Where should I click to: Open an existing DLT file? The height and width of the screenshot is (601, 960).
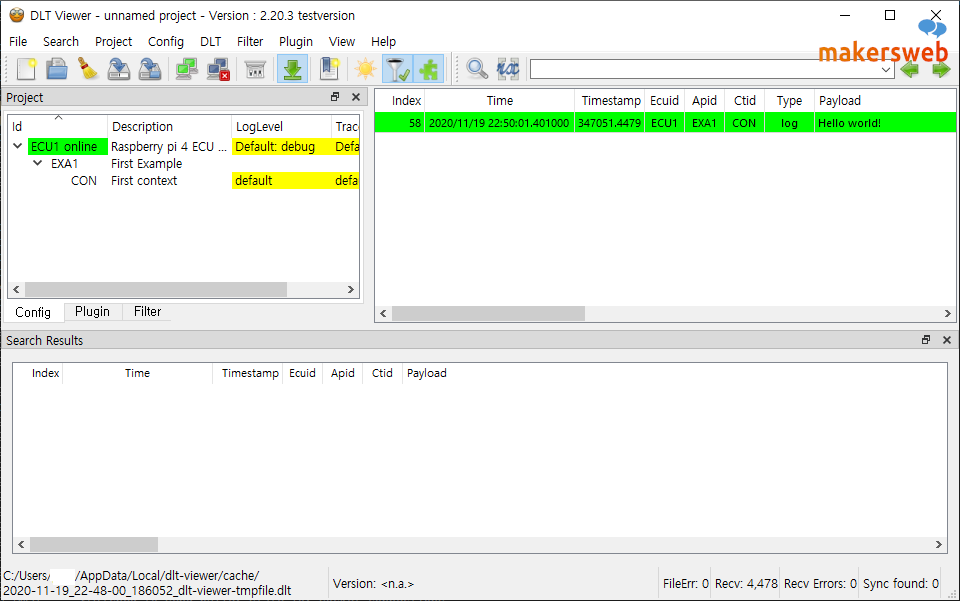click(57, 68)
